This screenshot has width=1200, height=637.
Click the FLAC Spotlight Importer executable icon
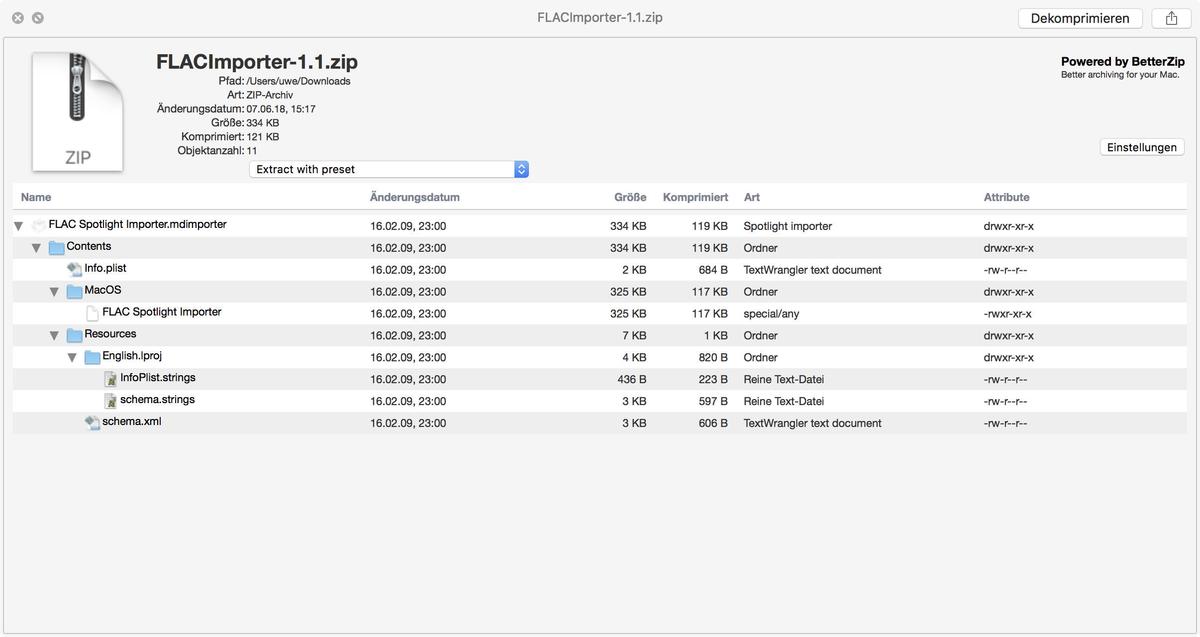[x=92, y=313]
